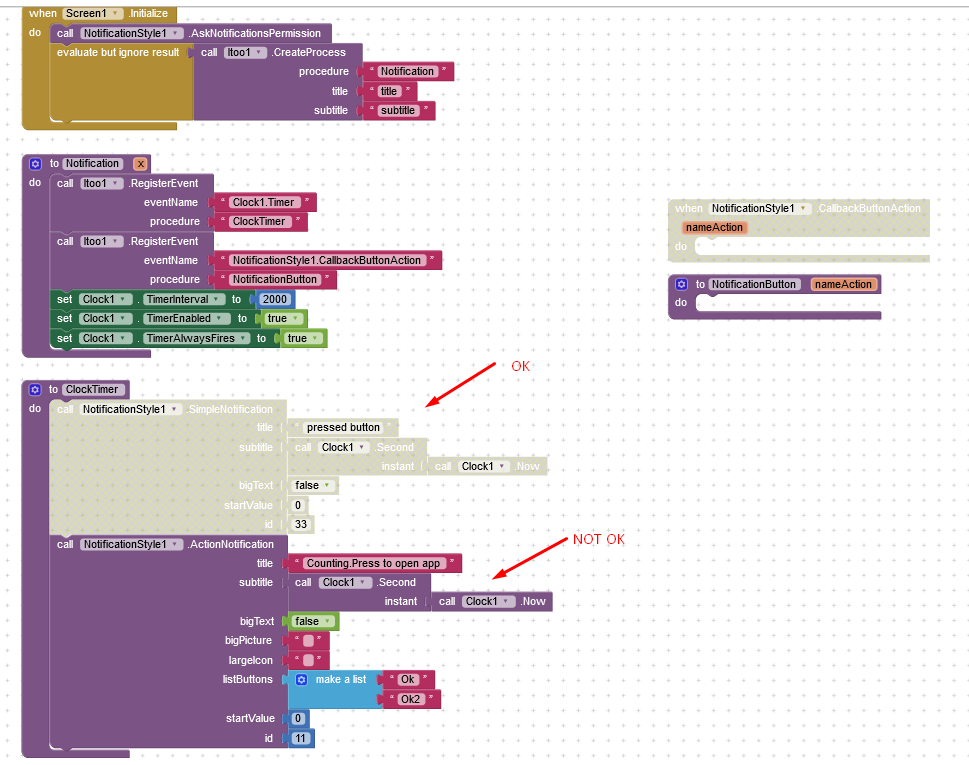Toggle the true value for TimerEnabled
The image size is (969, 765).
click(282, 319)
